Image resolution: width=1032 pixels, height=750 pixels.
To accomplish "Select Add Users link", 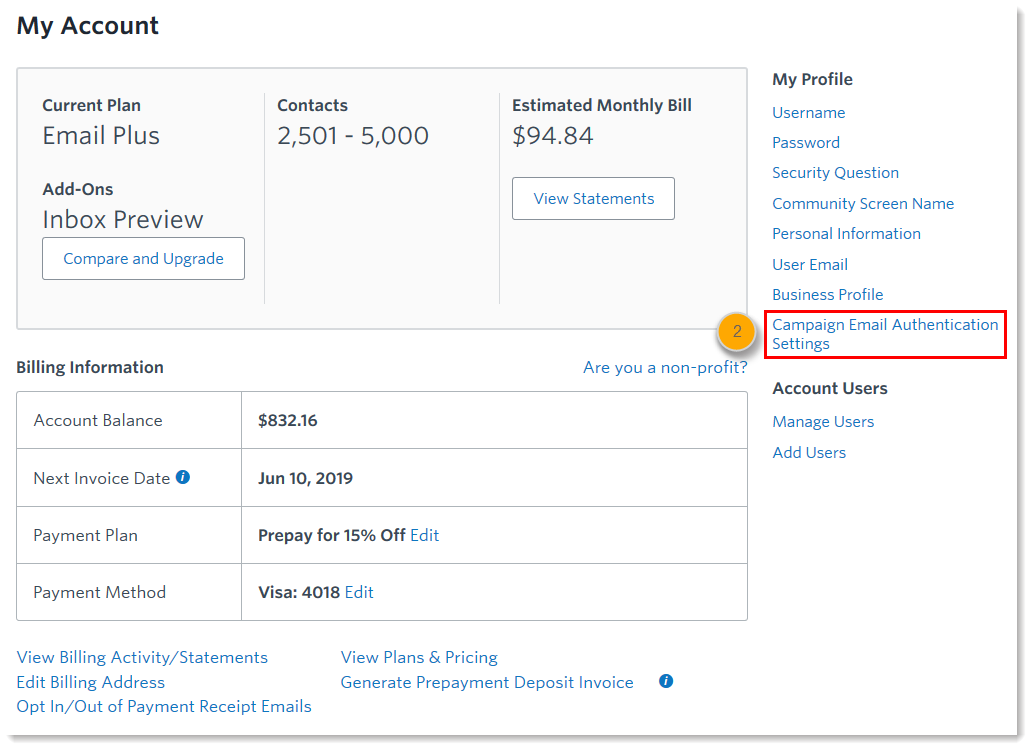I will coord(809,453).
